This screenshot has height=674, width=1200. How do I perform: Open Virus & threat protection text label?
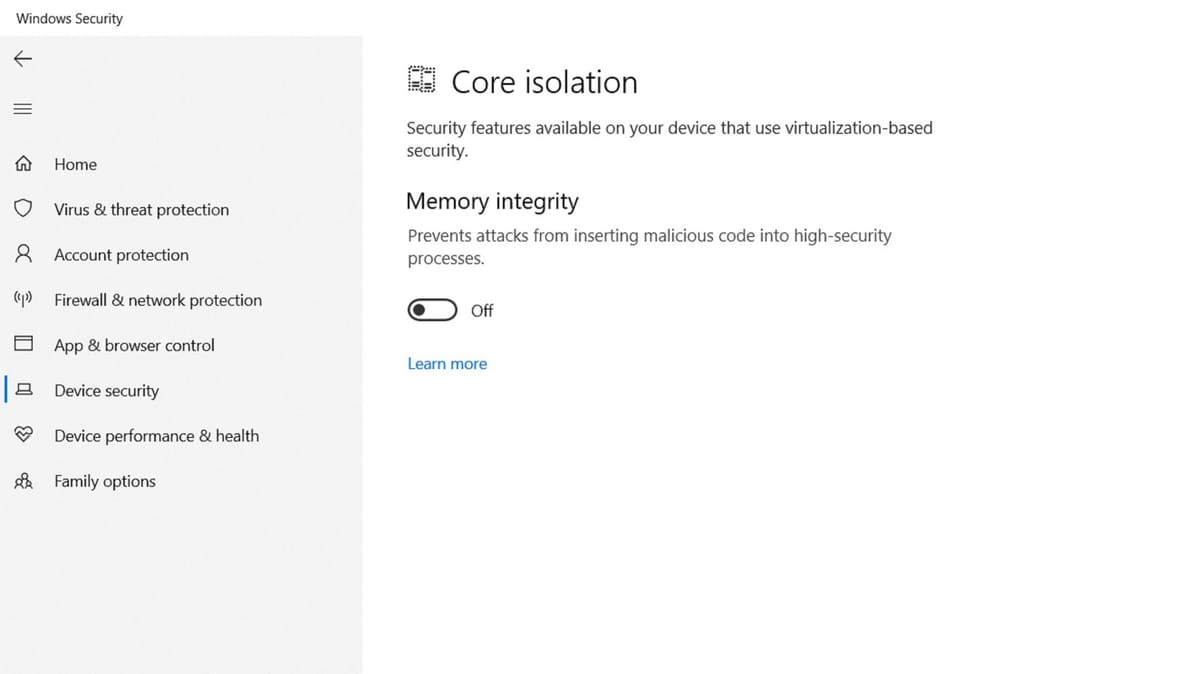point(141,209)
